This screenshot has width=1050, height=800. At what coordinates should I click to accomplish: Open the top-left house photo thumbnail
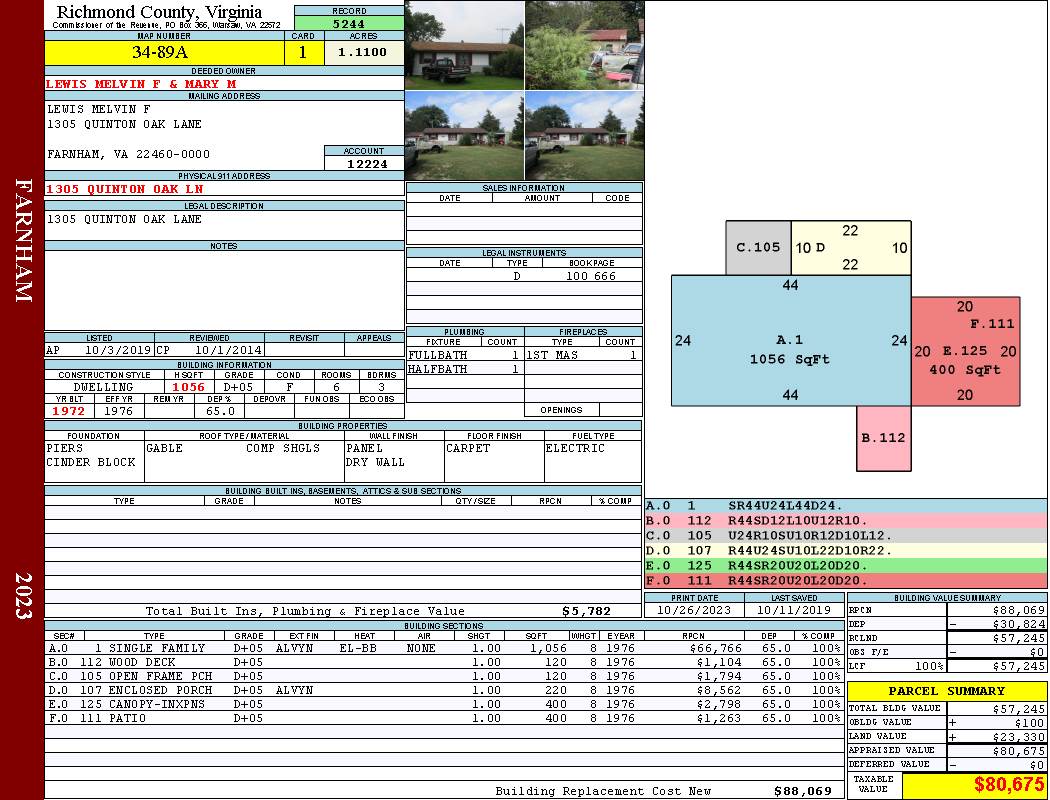[465, 45]
